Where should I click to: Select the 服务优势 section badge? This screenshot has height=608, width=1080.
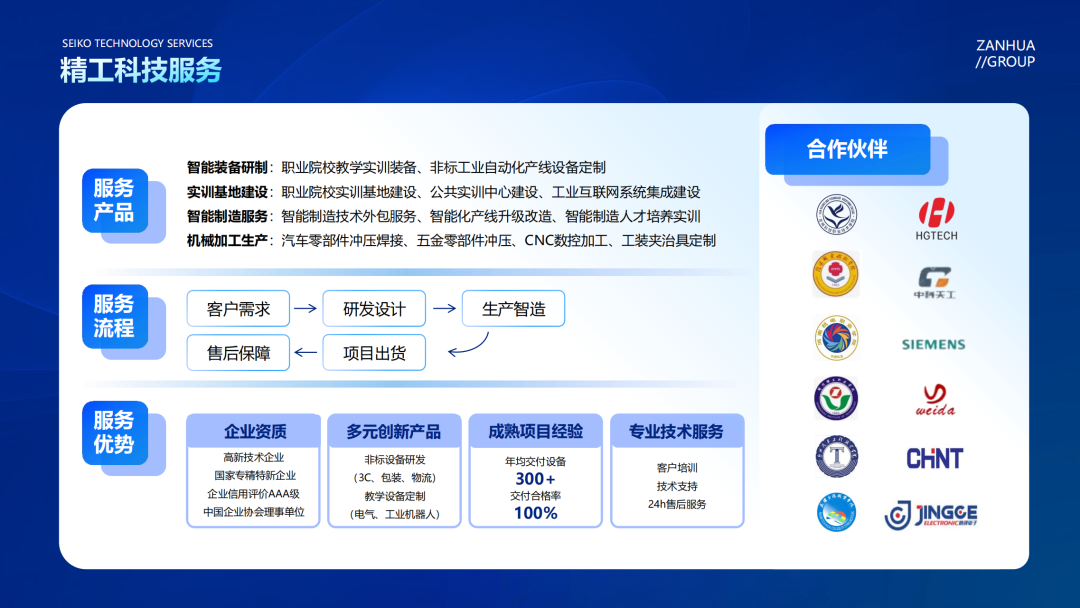coord(115,432)
